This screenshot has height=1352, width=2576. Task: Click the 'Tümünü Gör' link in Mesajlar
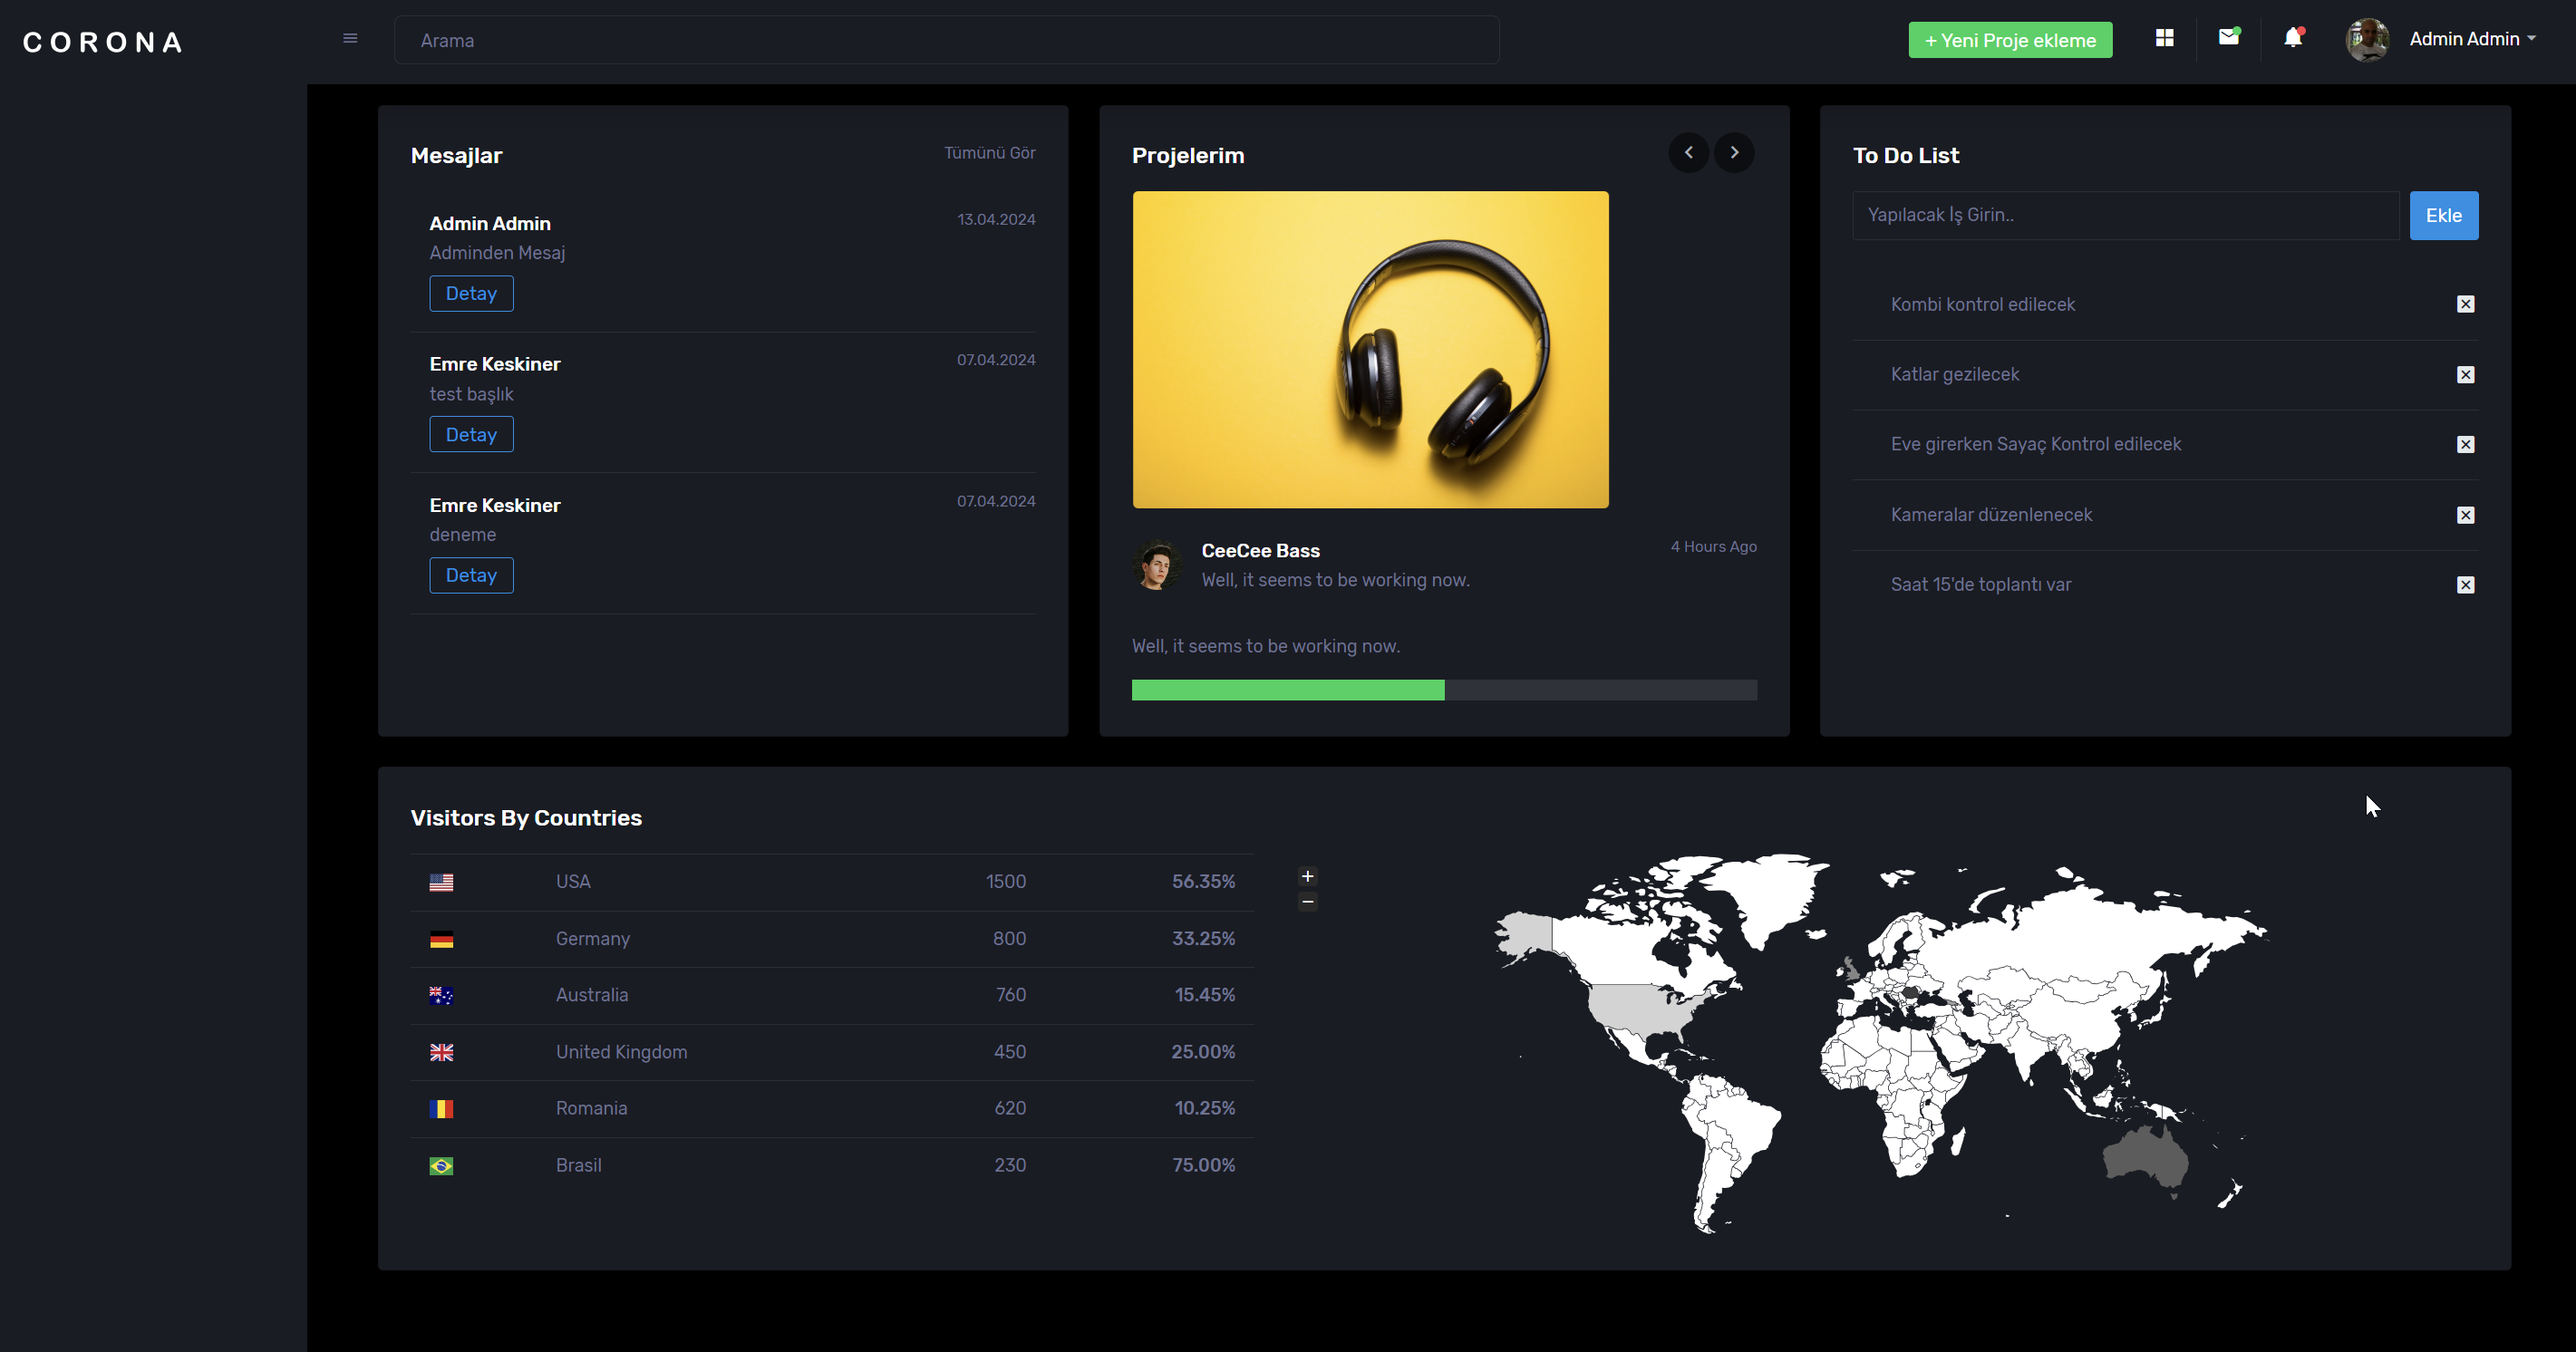click(x=989, y=153)
